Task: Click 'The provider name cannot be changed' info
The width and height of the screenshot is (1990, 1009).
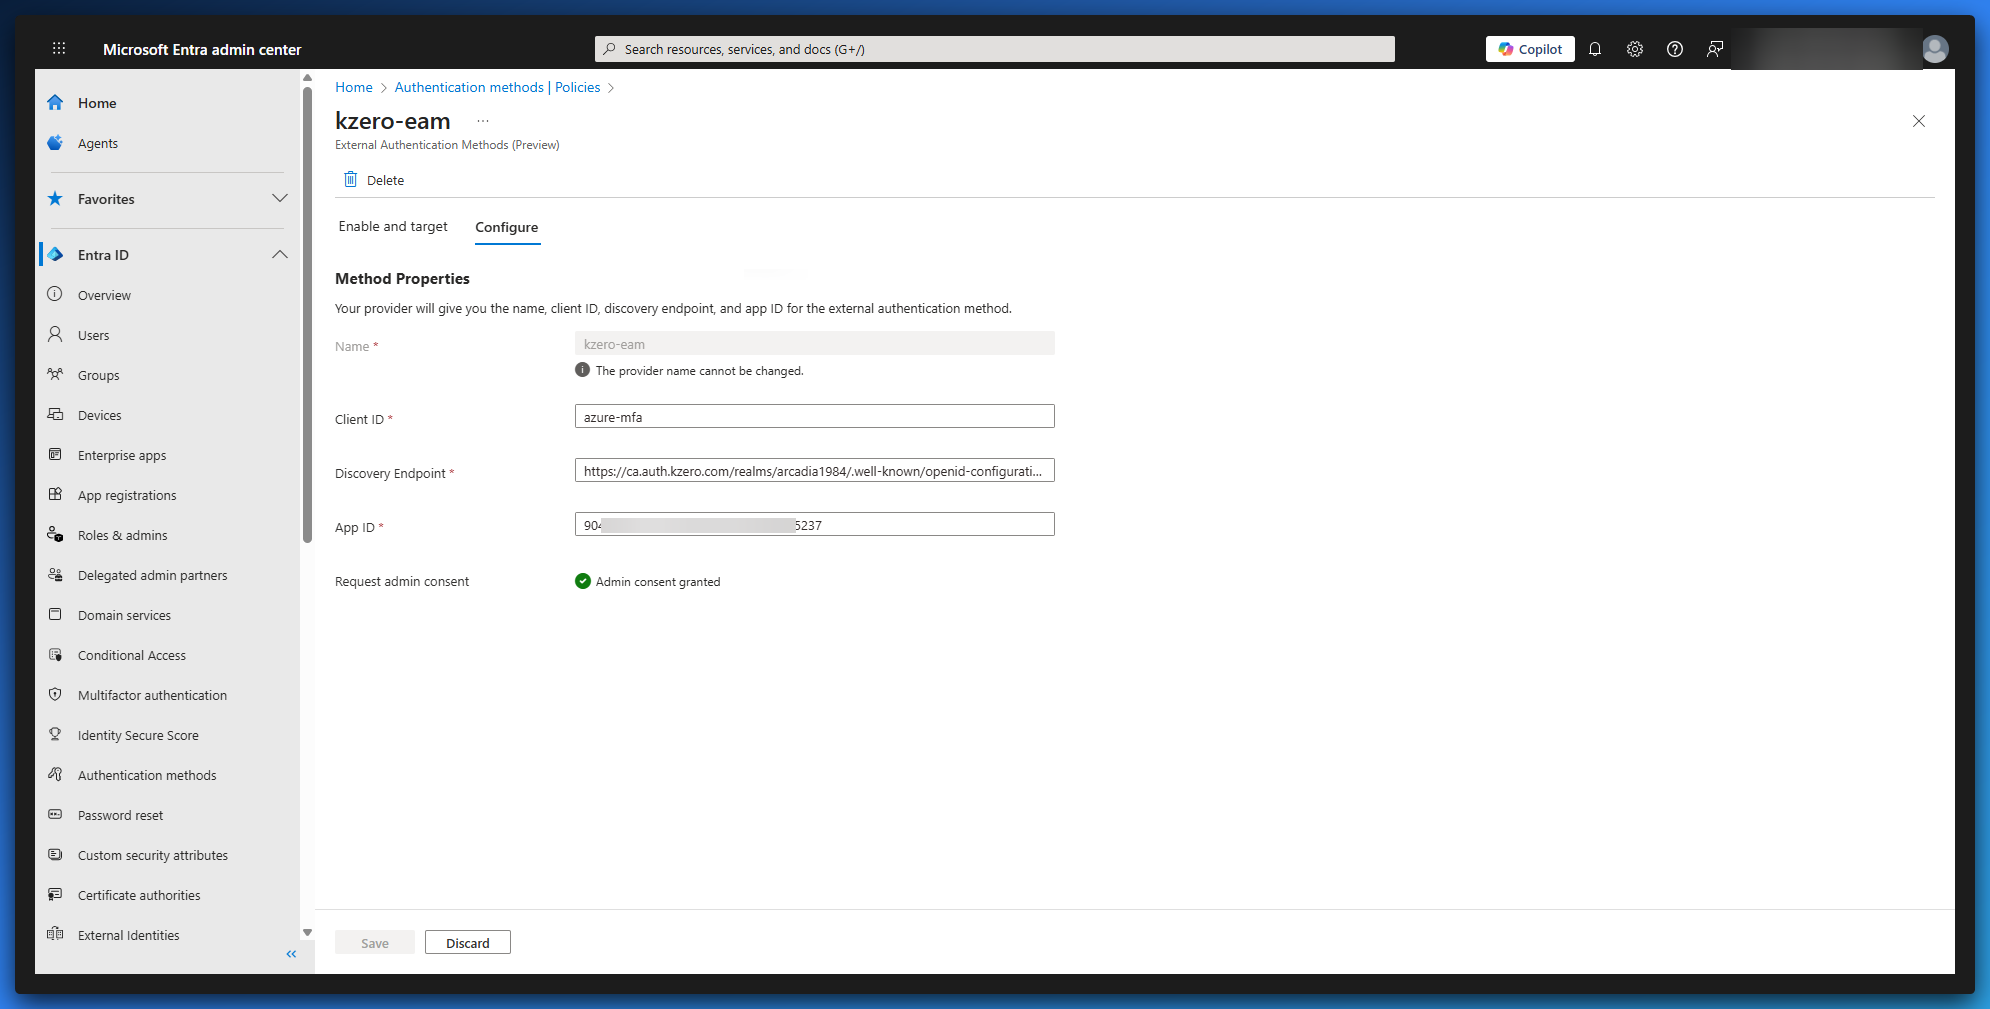Action: pyautogui.click(x=689, y=370)
